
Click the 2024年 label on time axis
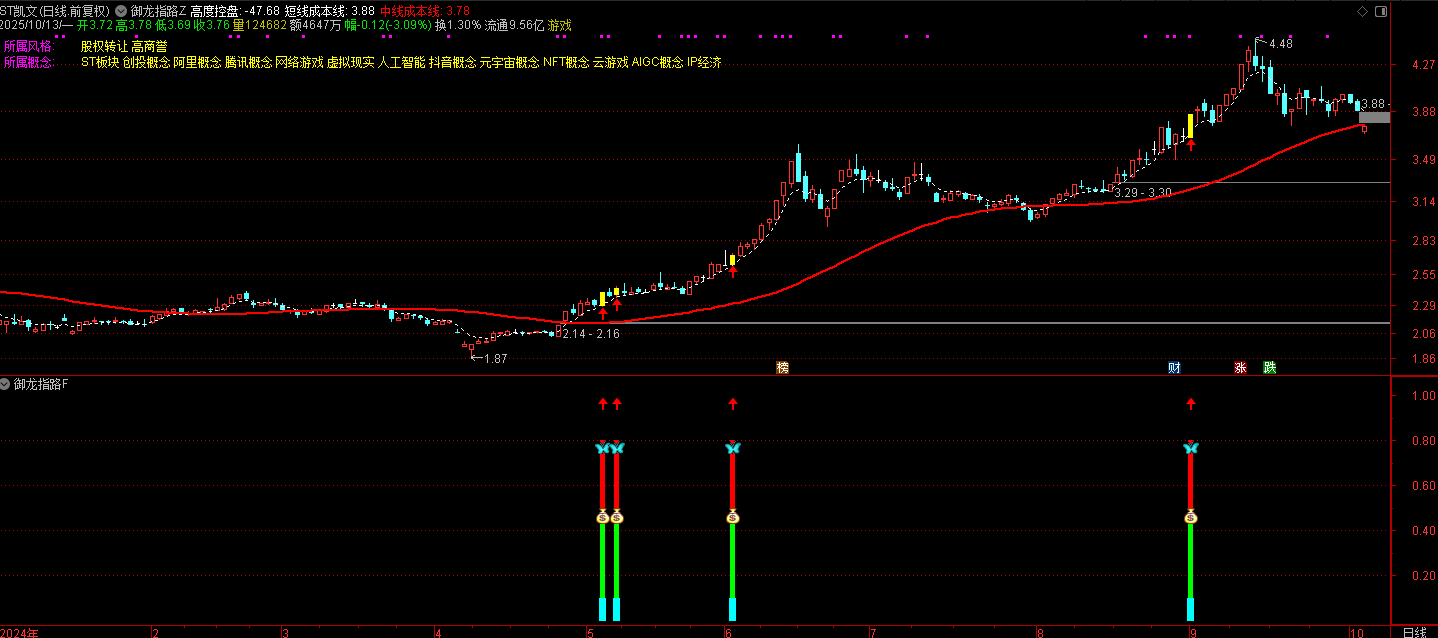(x=19, y=632)
